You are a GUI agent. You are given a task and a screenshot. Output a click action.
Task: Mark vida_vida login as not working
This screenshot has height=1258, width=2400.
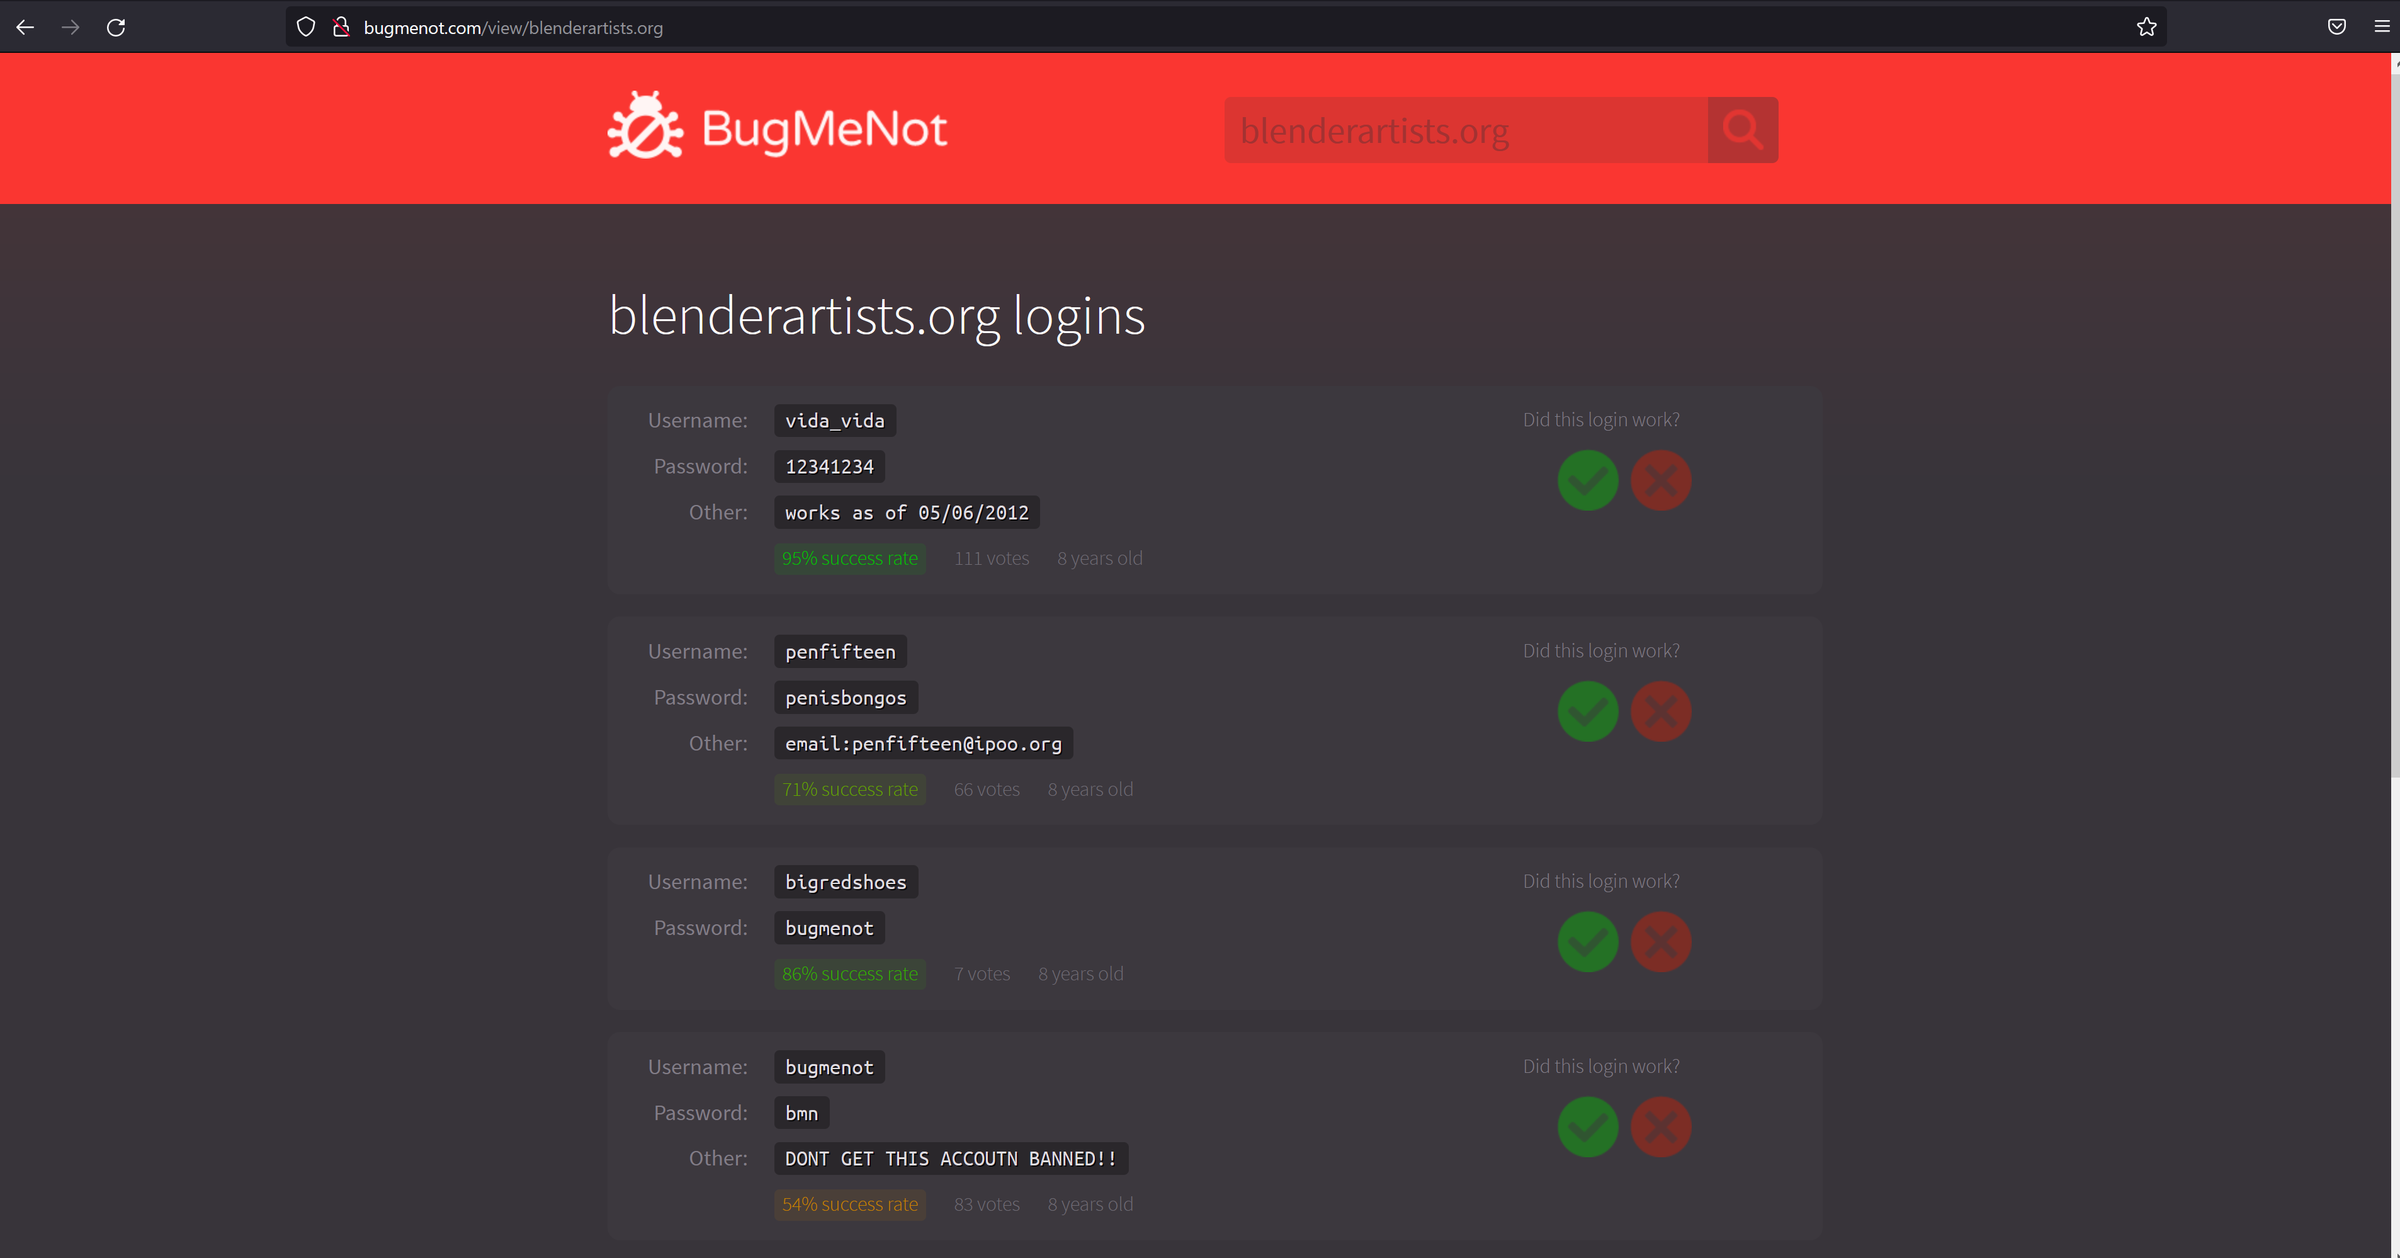click(1661, 481)
